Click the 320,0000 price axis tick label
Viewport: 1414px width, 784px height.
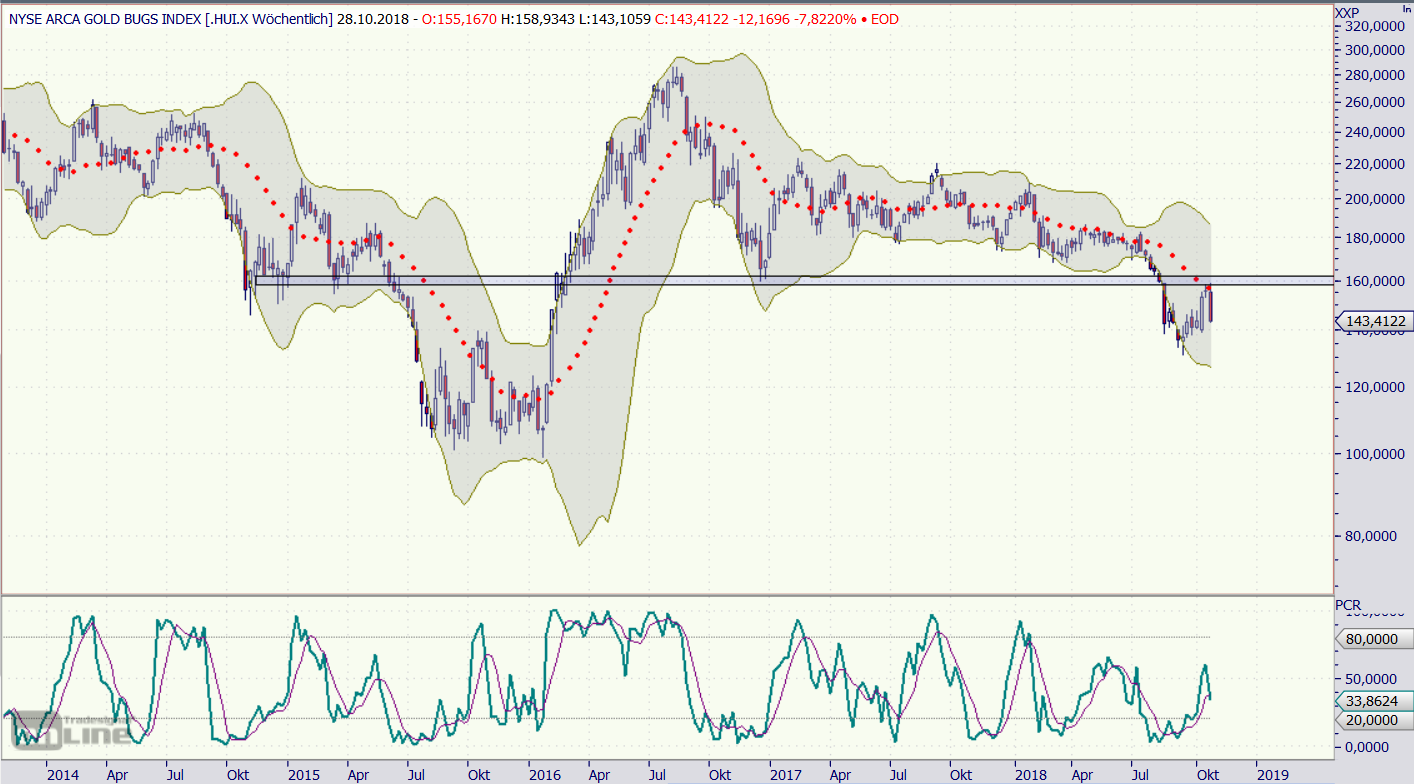click(x=1372, y=27)
